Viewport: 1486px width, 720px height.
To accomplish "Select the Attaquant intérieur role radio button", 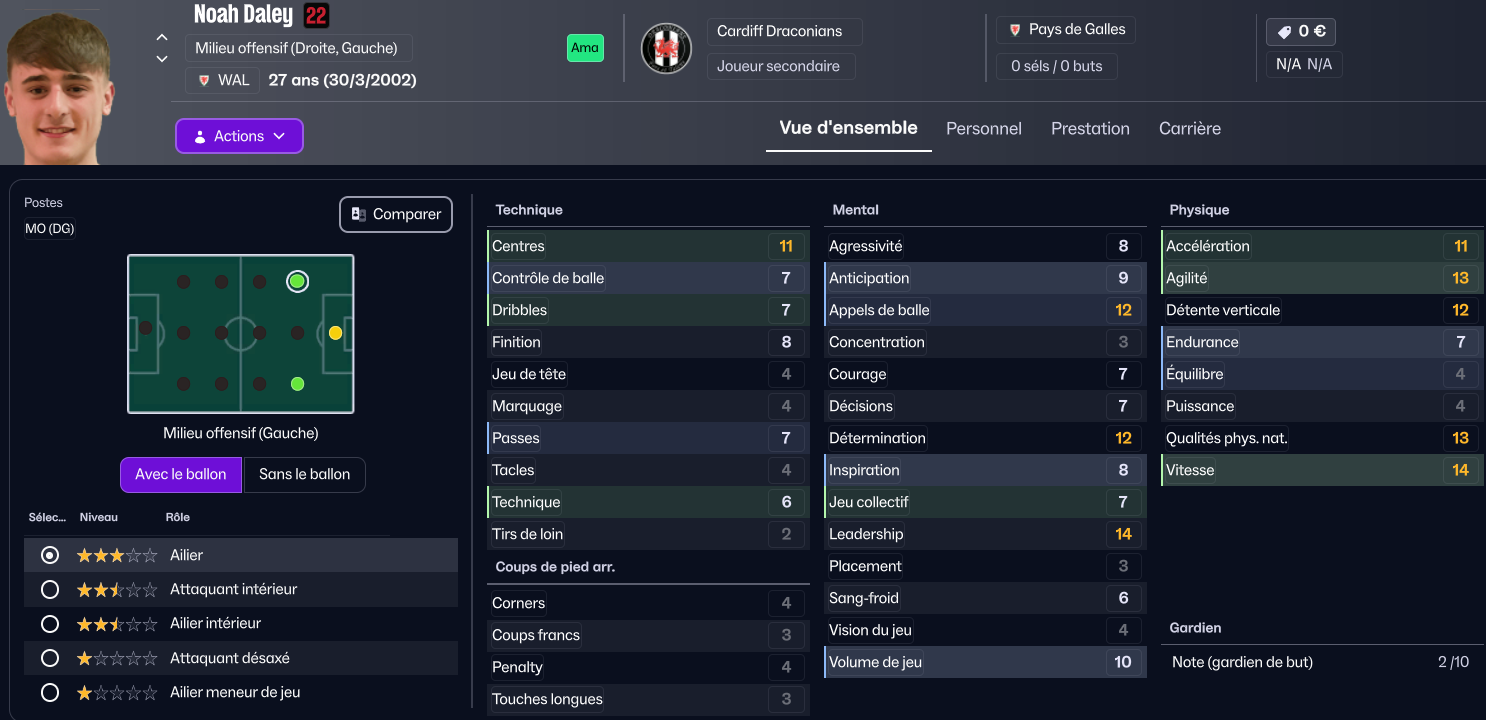I will [x=50, y=589].
